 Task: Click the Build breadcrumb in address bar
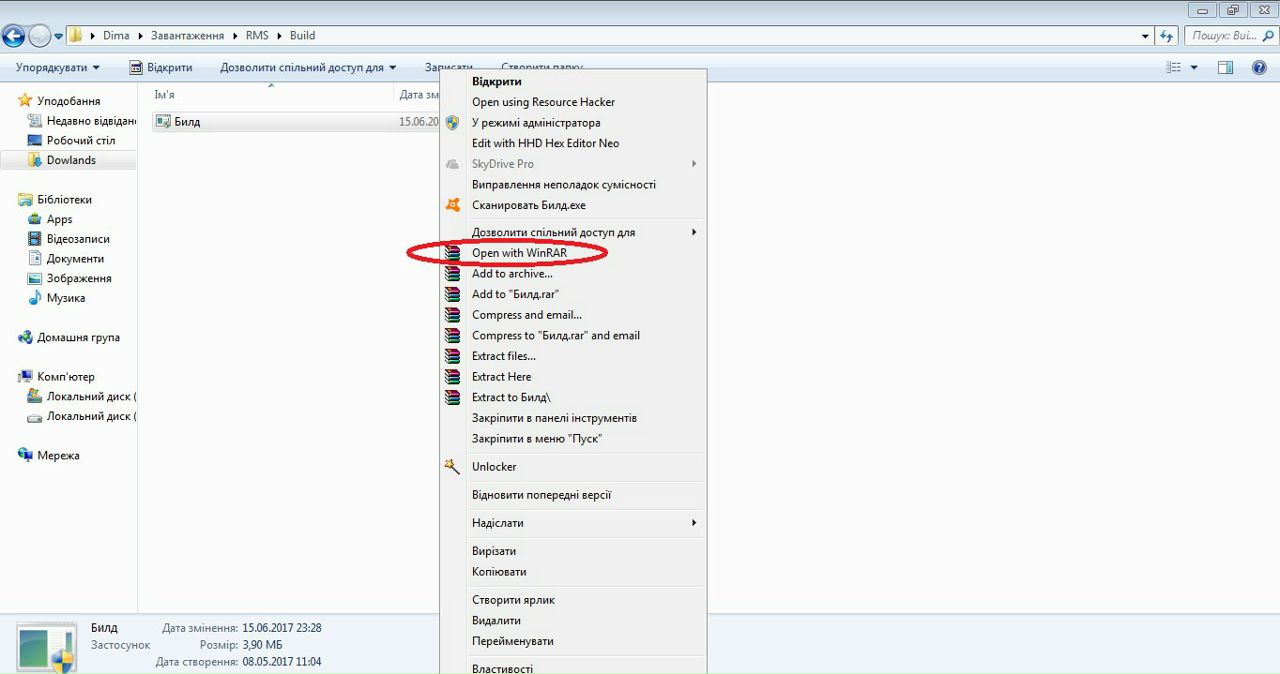[302, 36]
